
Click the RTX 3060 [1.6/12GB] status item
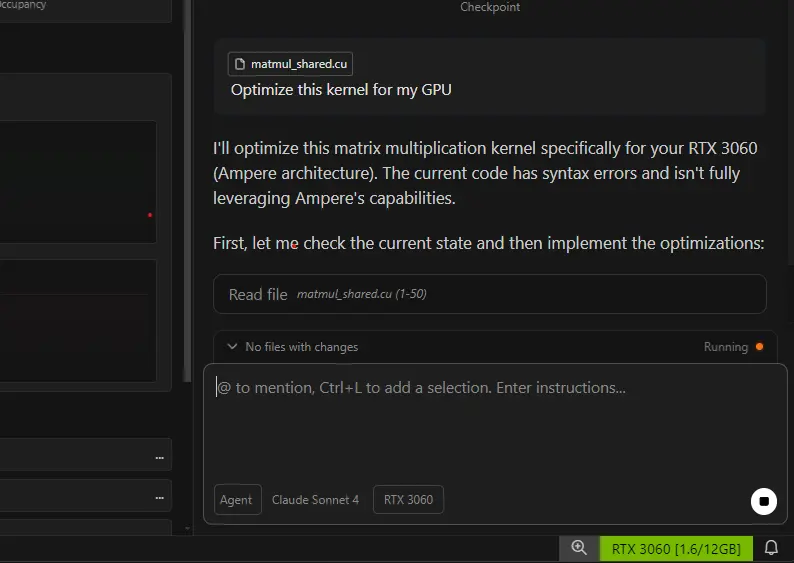pyautogui.click(x=676, y=549)
